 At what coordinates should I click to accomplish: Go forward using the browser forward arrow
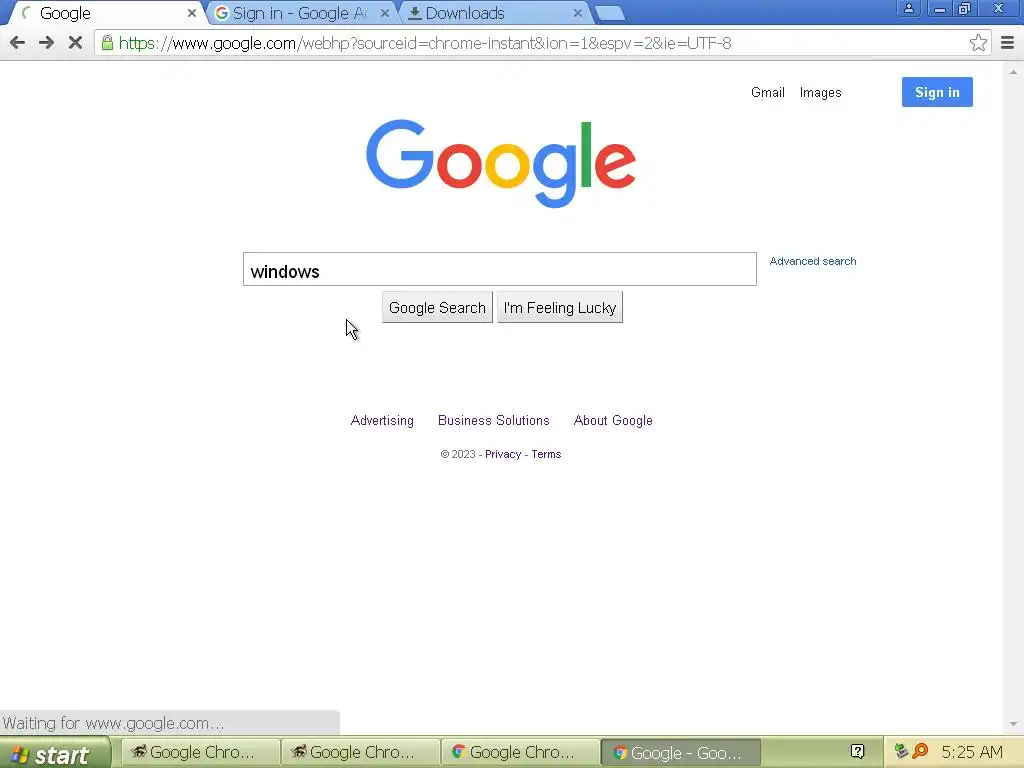46,43
